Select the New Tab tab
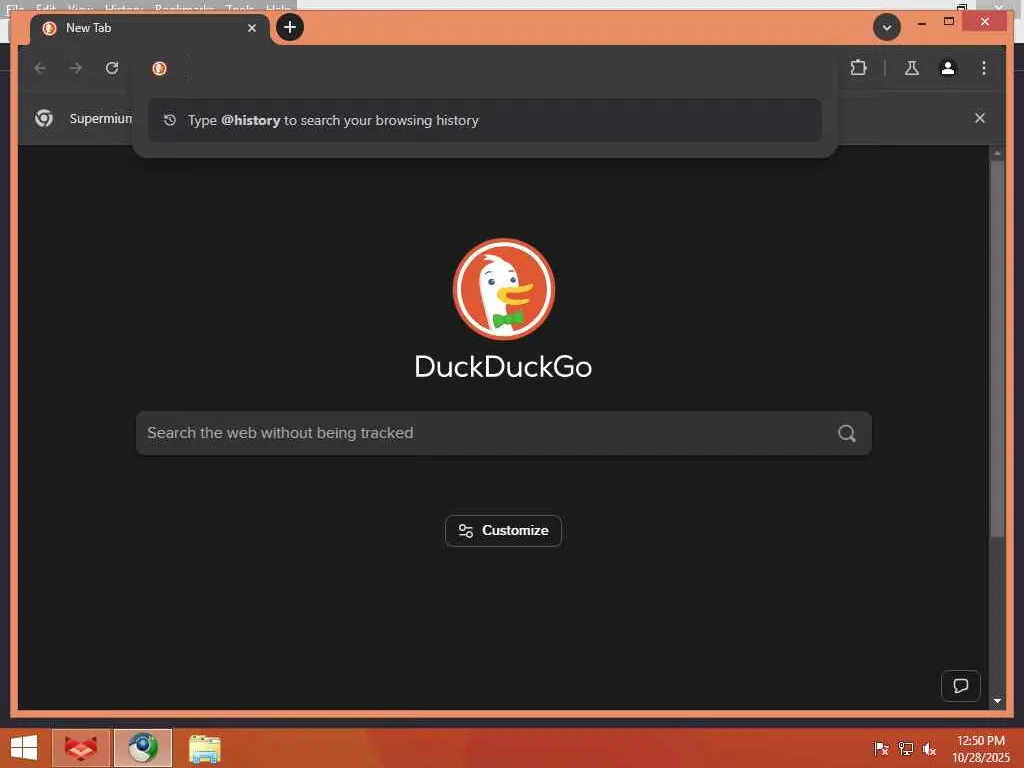This screenshot has width=1024, height=768. (x=150, y=28)
